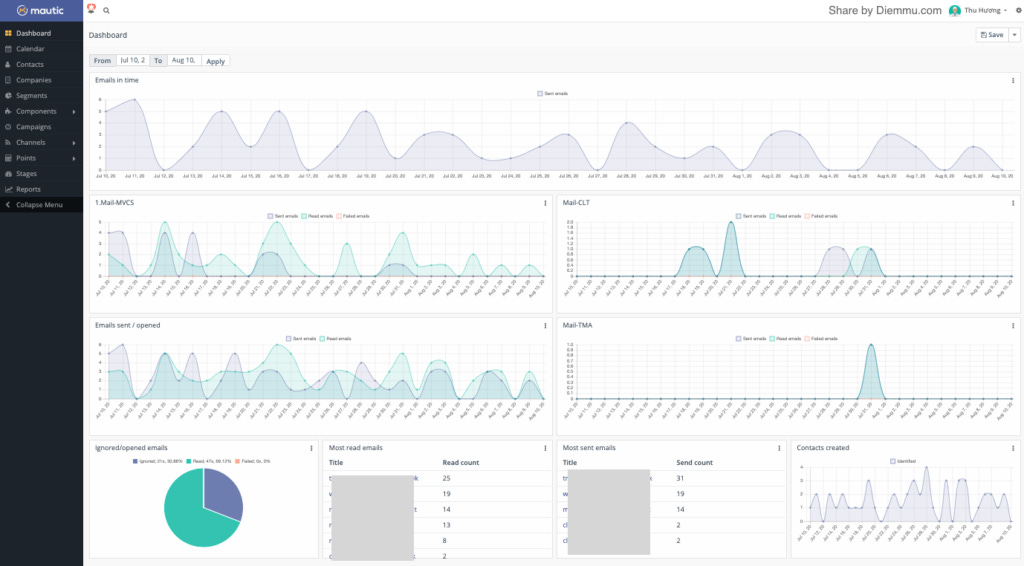The height and width of the screenshot is (566, 1024).
Task: Toggle Sent emails legend in Mail-CLT chart
Action: (x=751, y=216)
